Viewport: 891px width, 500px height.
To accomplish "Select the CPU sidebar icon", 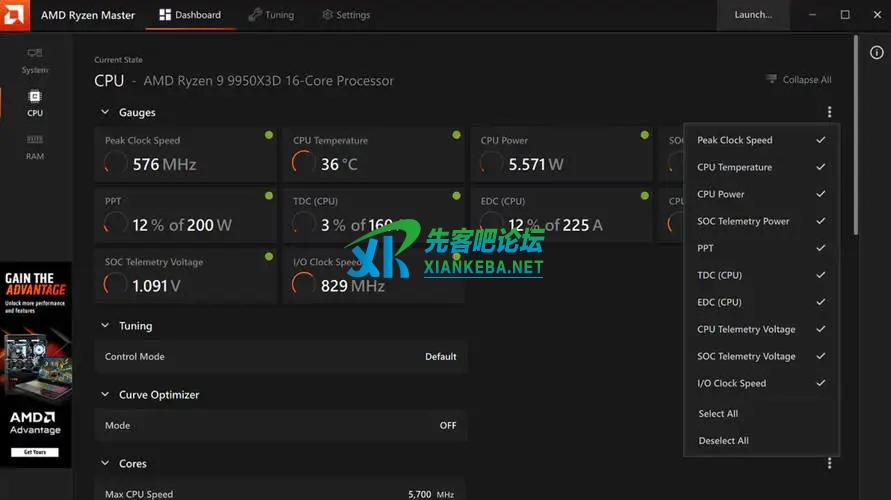I will point(35,102).
